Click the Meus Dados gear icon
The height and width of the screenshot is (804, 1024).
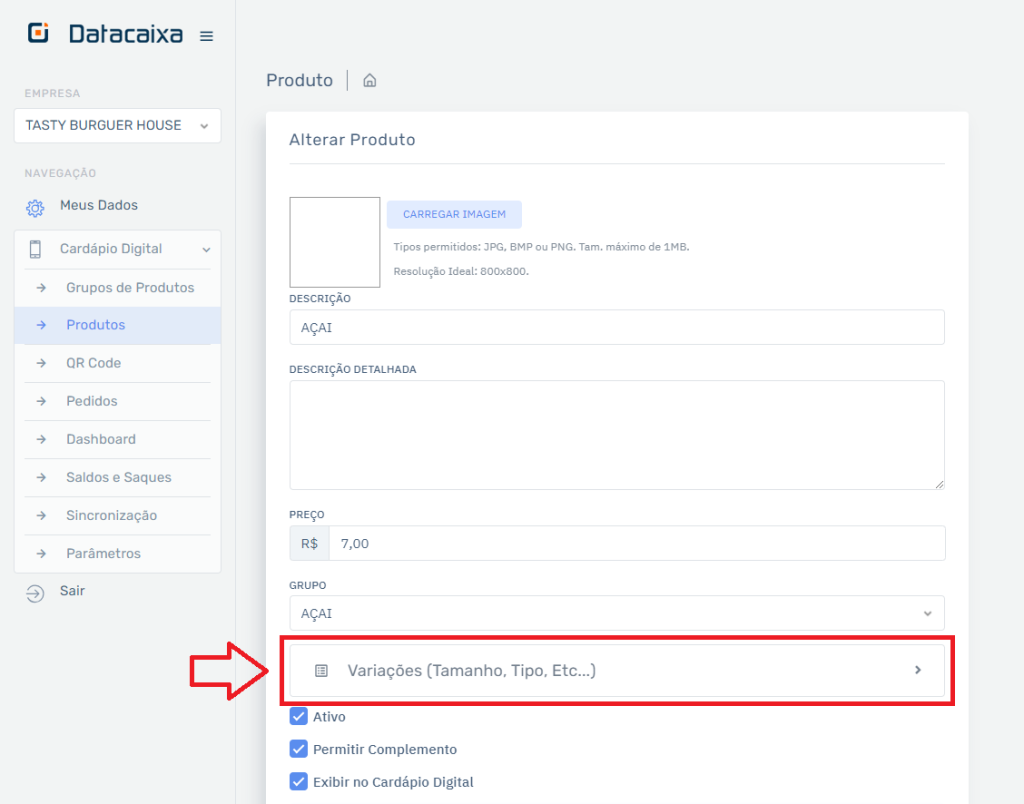click(x=35, y=207)
